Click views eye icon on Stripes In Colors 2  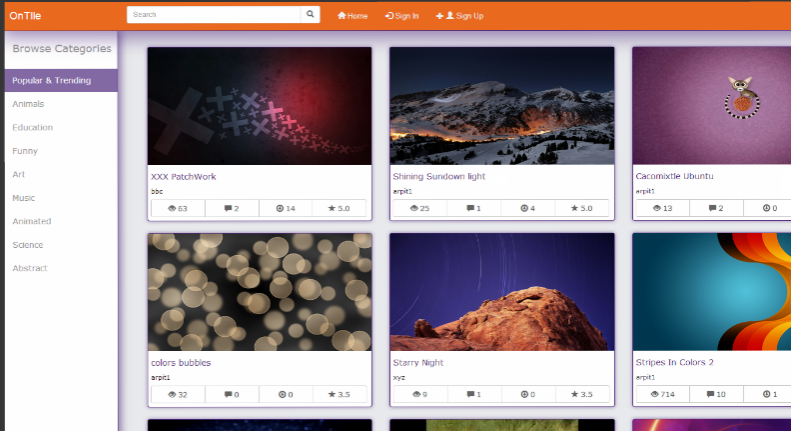pyautogui.click(x=655, y=394)
